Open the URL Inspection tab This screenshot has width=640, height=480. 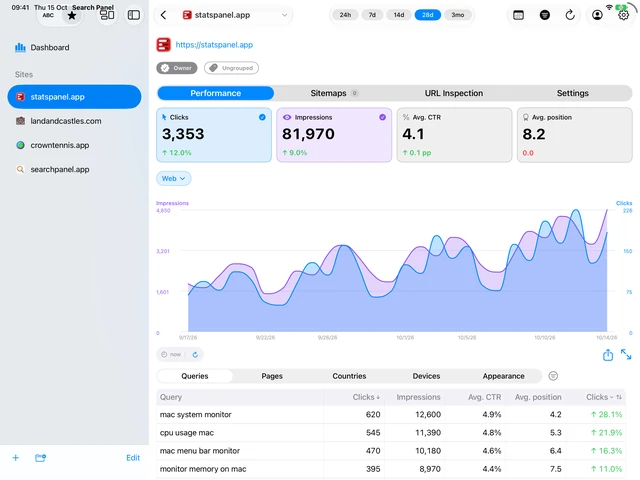[453, 93]
